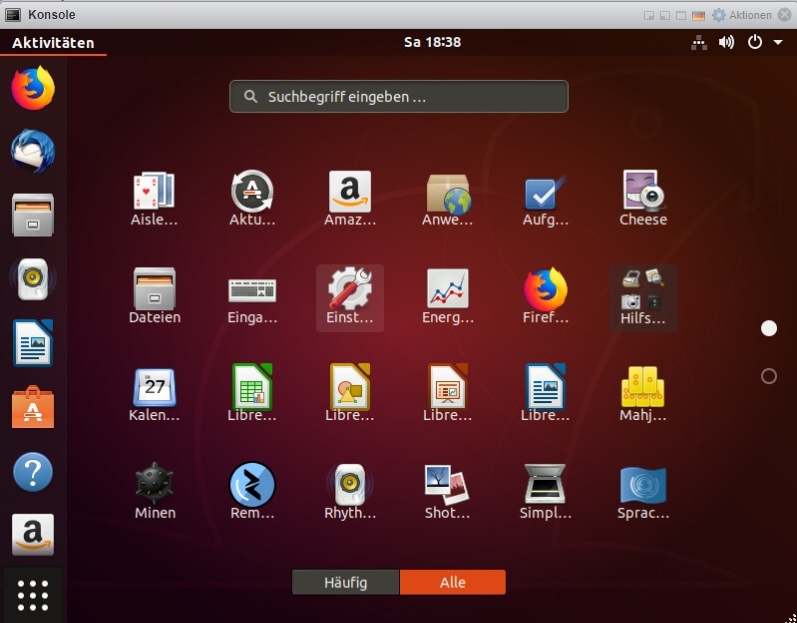Open the network status icon in top bar
This screenshot has width=797, height=623.
(699, 43)
